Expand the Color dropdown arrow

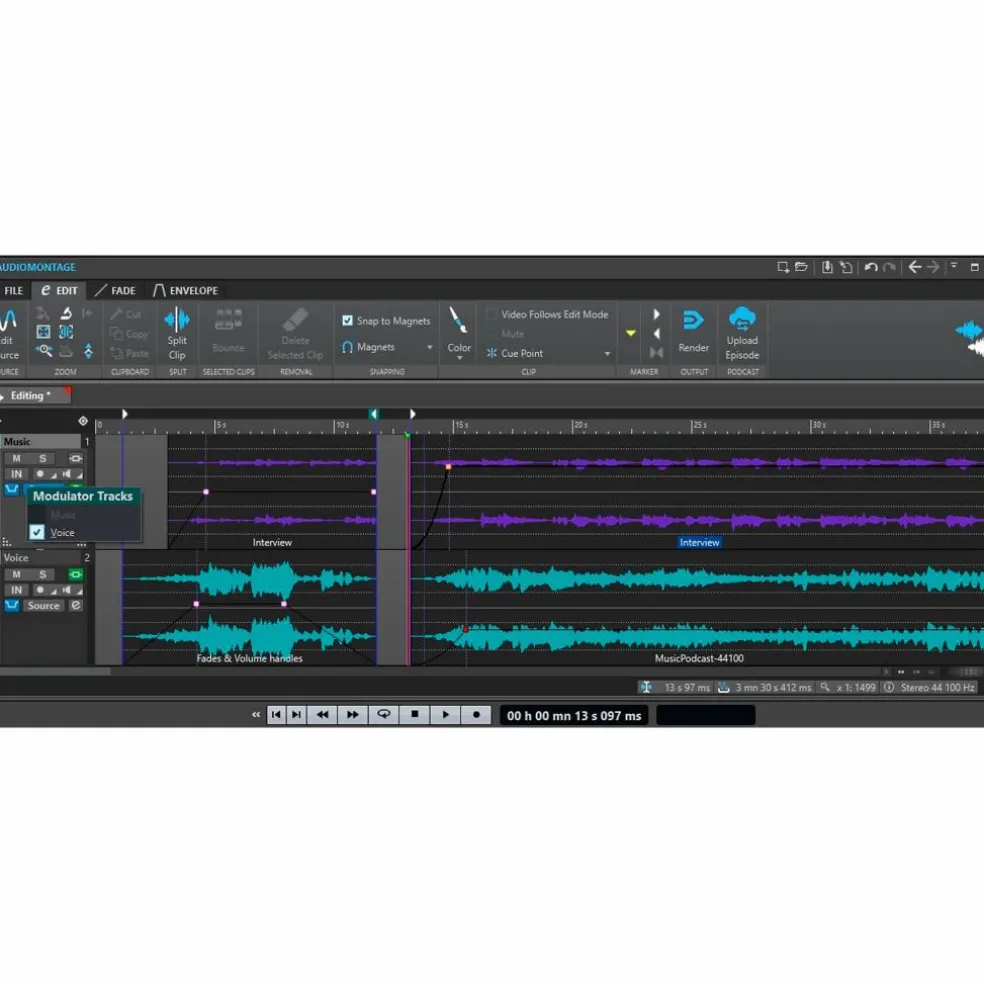pyautogui.click(x=459, y=358)
